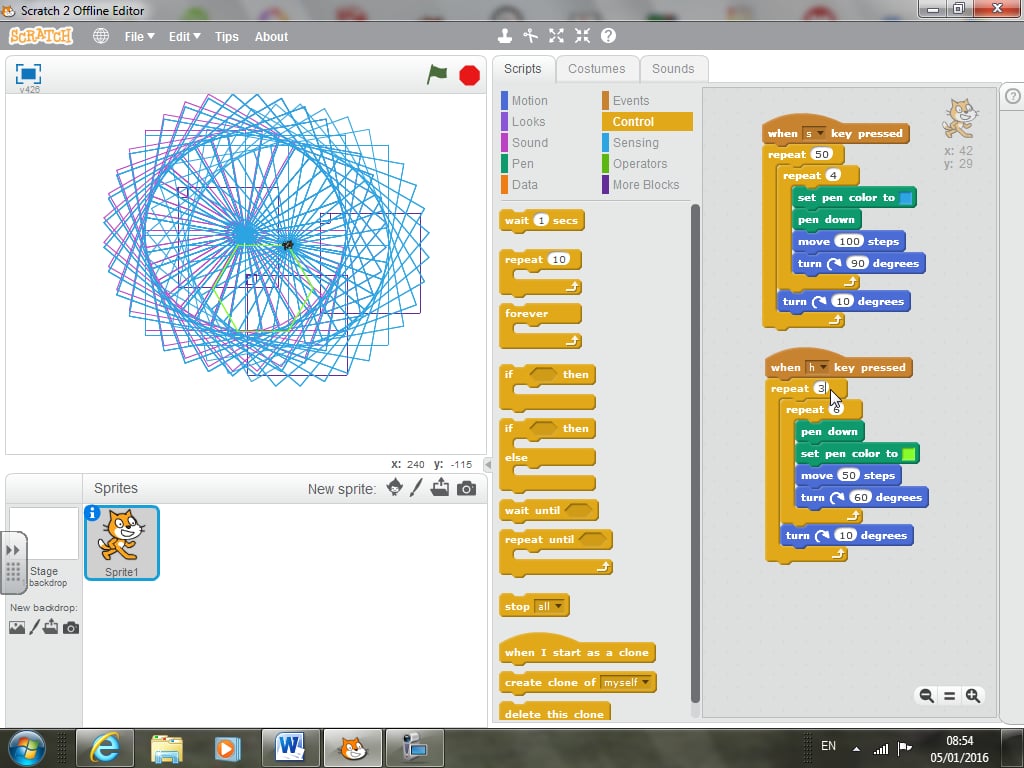This screenshot has height=768, width=1024.
Task: Open Sprite1 info button
Action: coord(92,513)
